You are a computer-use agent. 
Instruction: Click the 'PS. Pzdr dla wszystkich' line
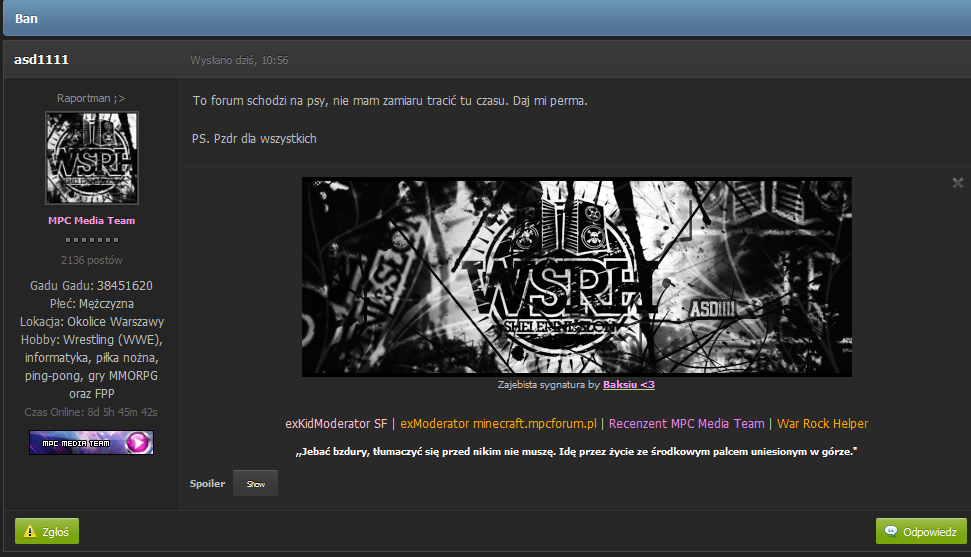coord(254,139)
